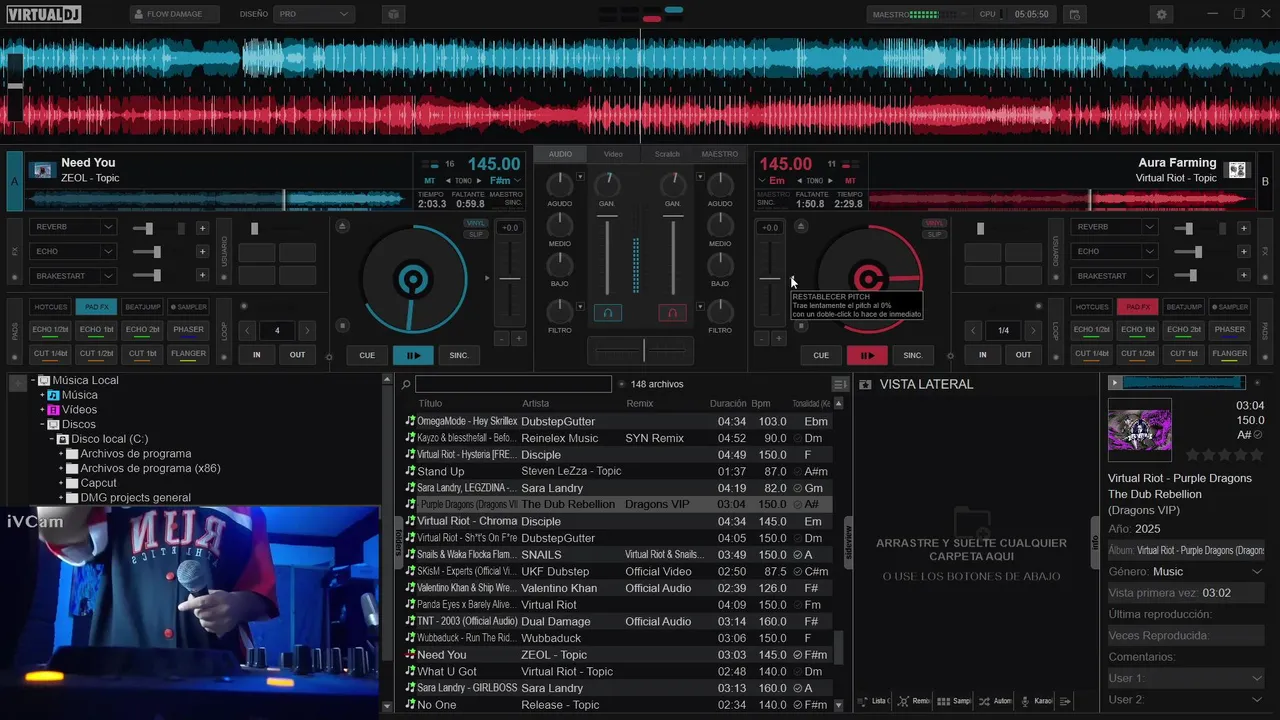Toggle deck B SINC. button
The image size is (1280, 720).
[913, 355]
